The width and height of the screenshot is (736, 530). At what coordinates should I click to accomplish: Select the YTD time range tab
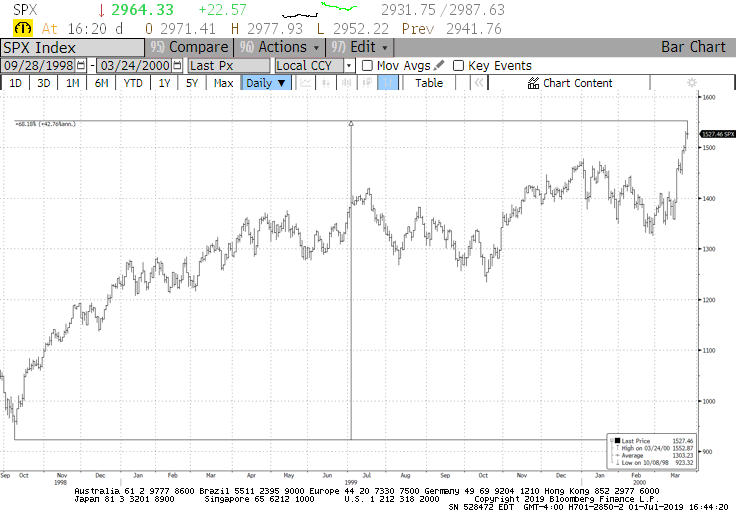coord(132,83)
